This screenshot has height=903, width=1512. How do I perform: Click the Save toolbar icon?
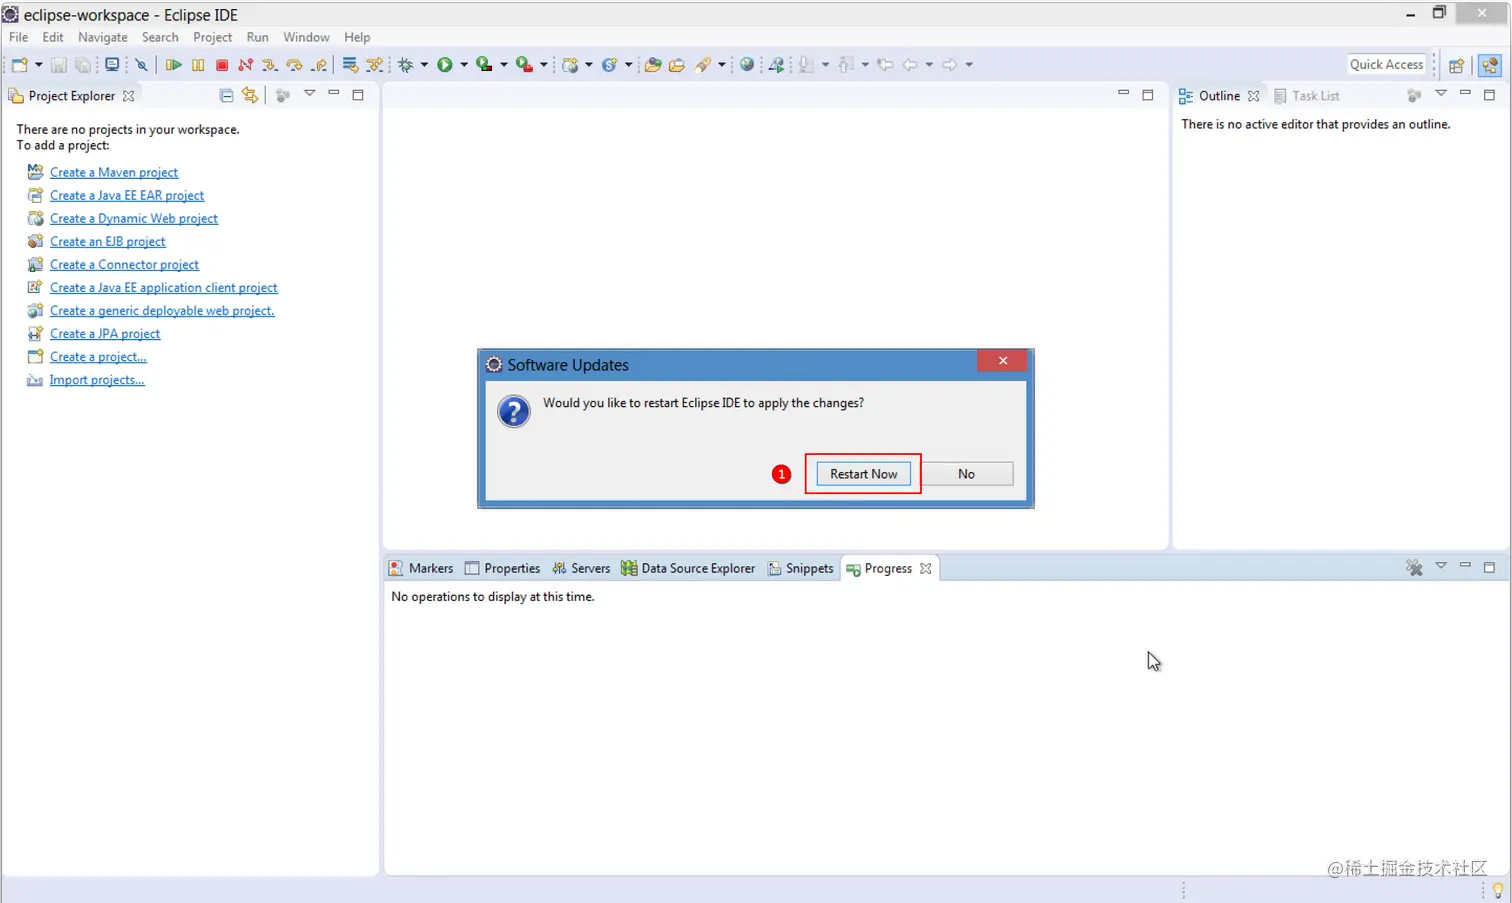[58, 65]
